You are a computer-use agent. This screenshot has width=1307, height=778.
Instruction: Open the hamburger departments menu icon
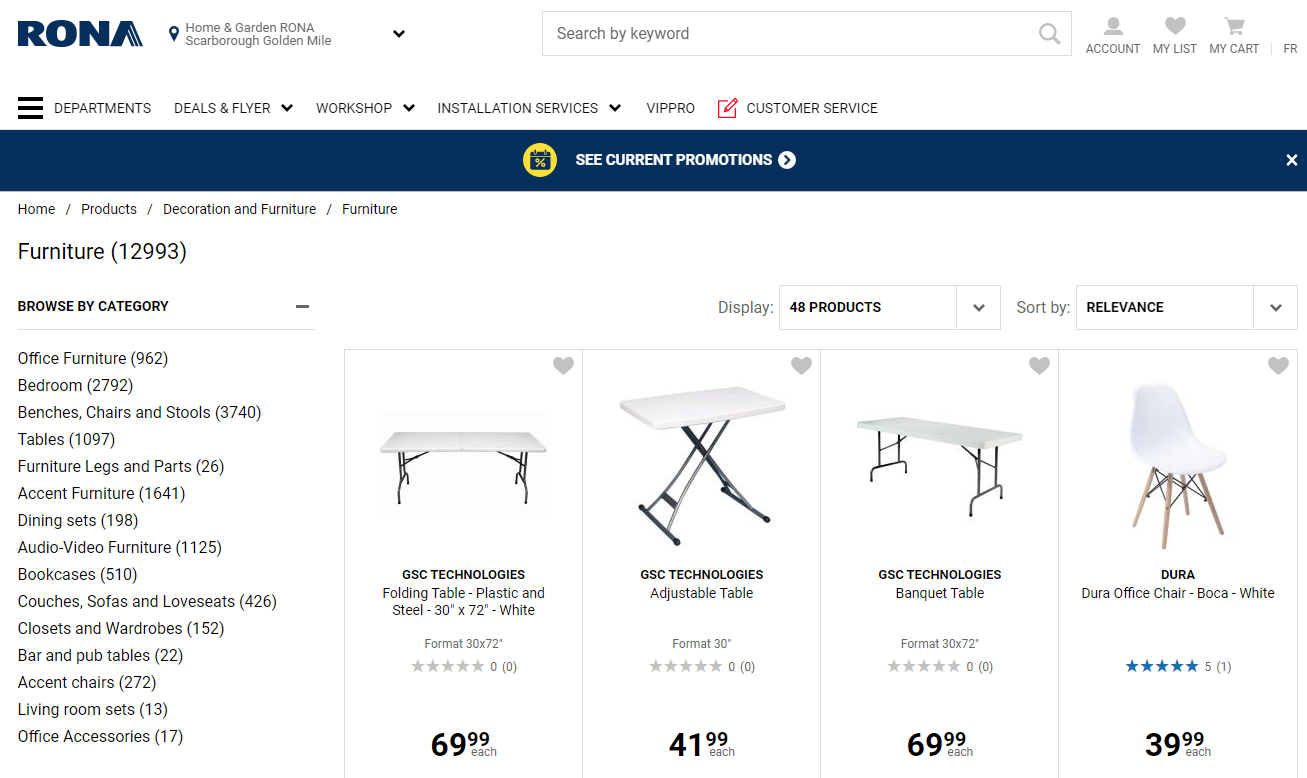coord(30,107)
